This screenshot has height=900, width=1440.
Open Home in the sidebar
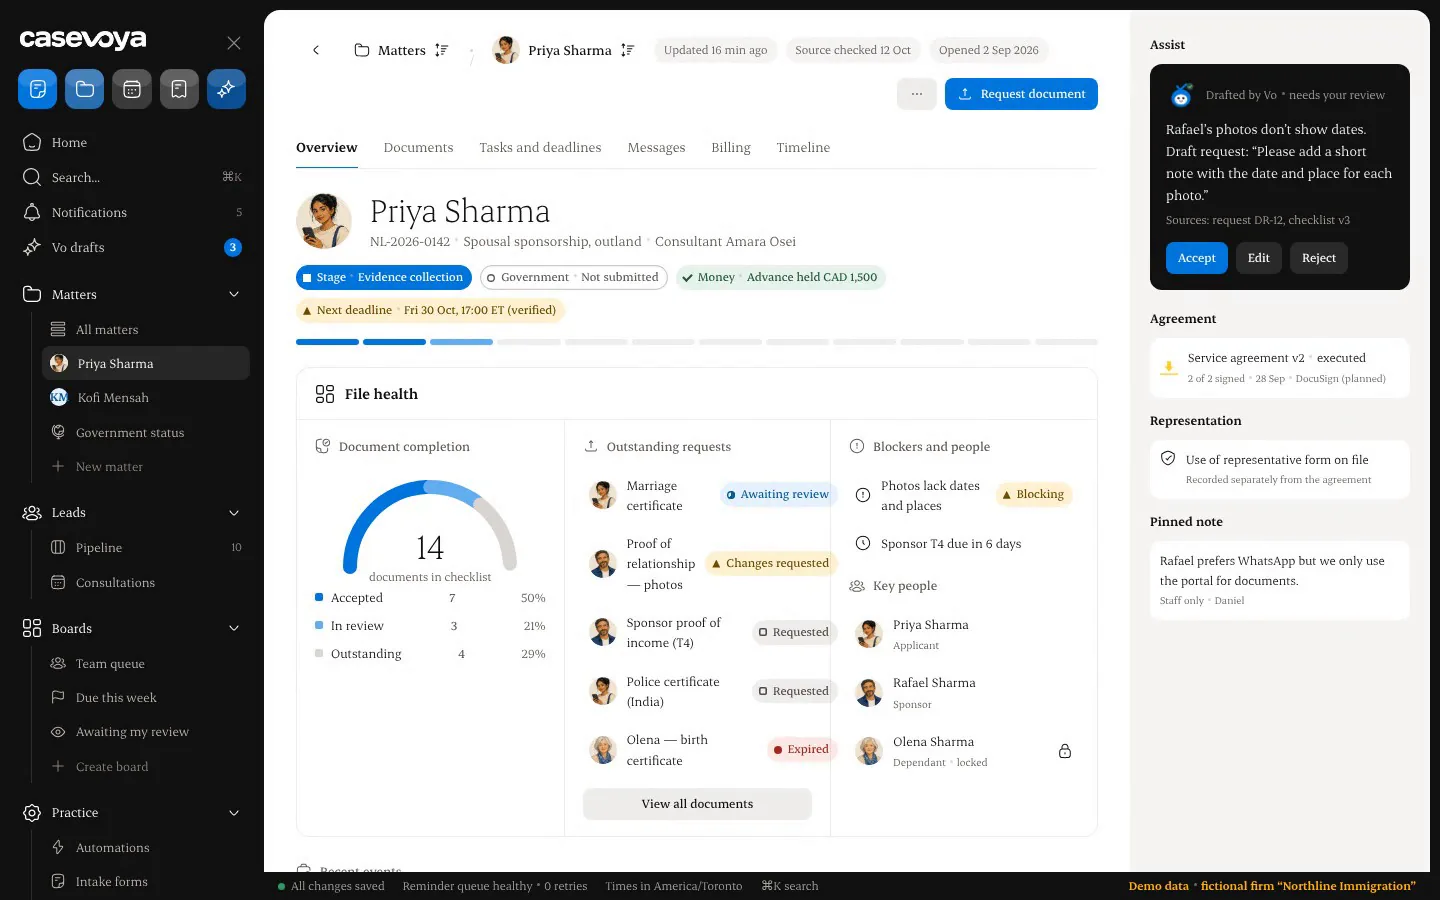click(x=133, y=143)
